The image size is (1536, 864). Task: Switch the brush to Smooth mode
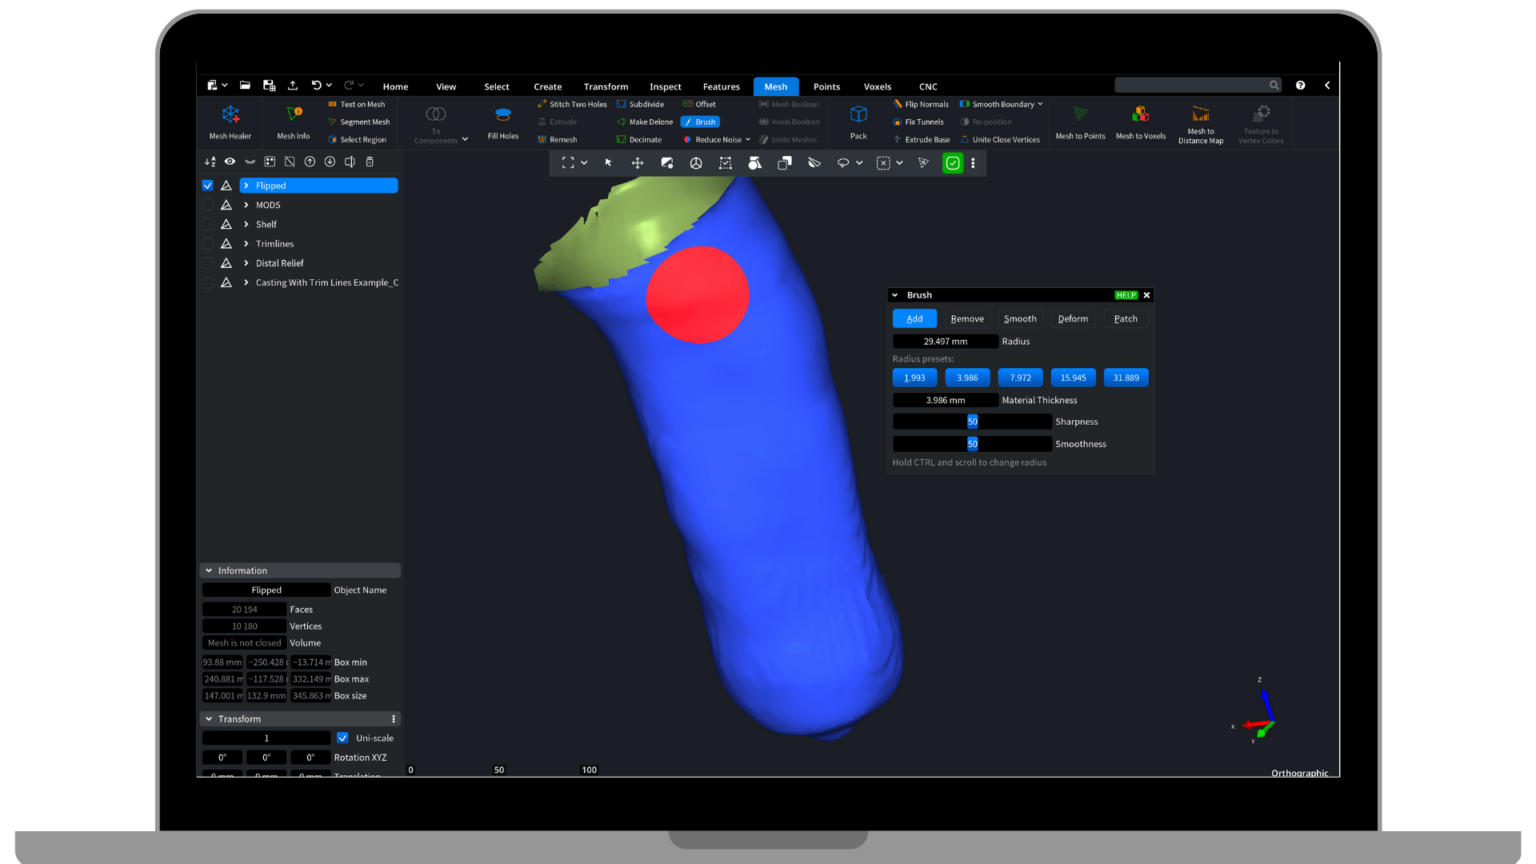[1019, 318]
